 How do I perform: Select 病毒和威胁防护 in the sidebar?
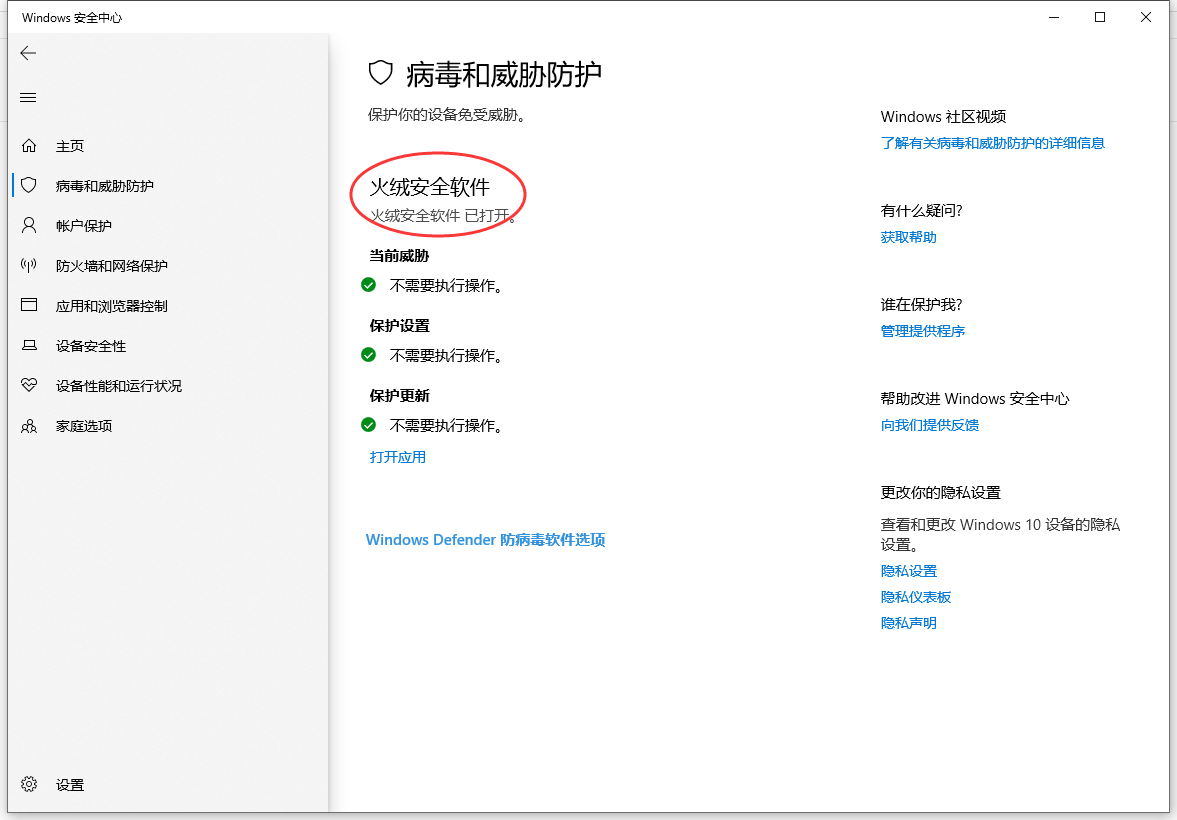coord(104,186)
